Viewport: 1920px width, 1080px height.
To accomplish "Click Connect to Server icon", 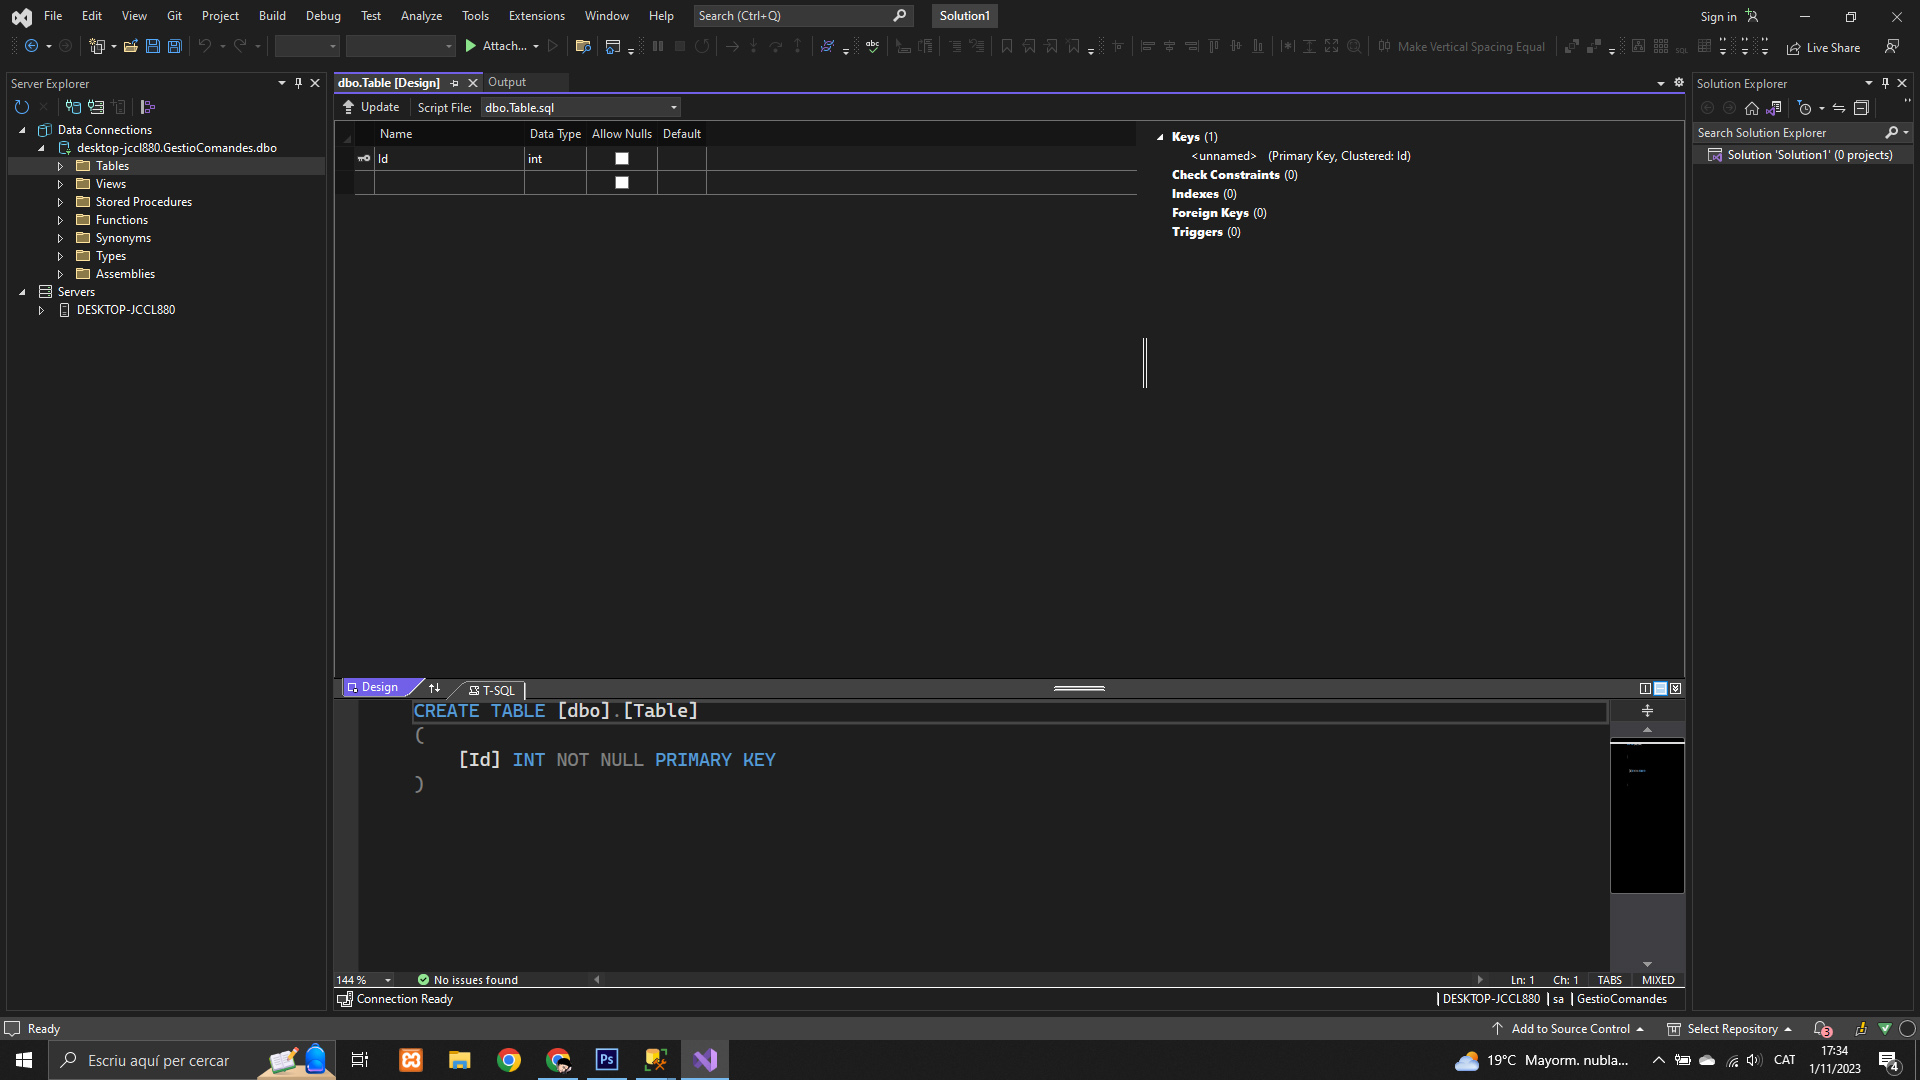I will coord(96,107).
